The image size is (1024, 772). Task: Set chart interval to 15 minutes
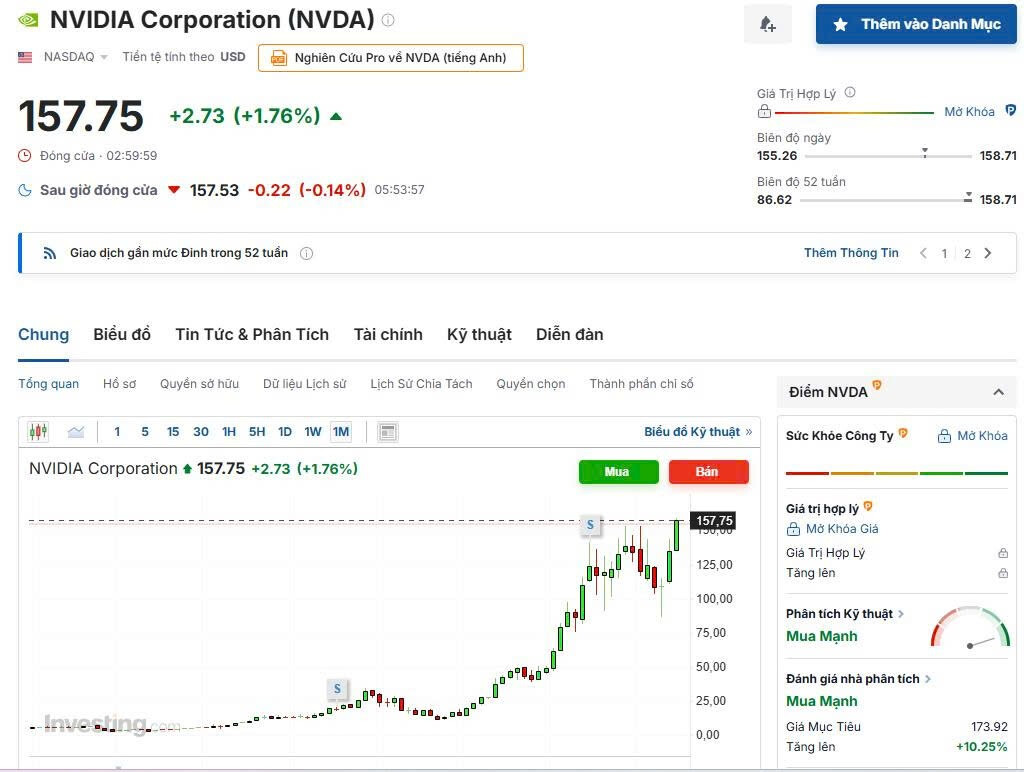(x=172, y=432)
